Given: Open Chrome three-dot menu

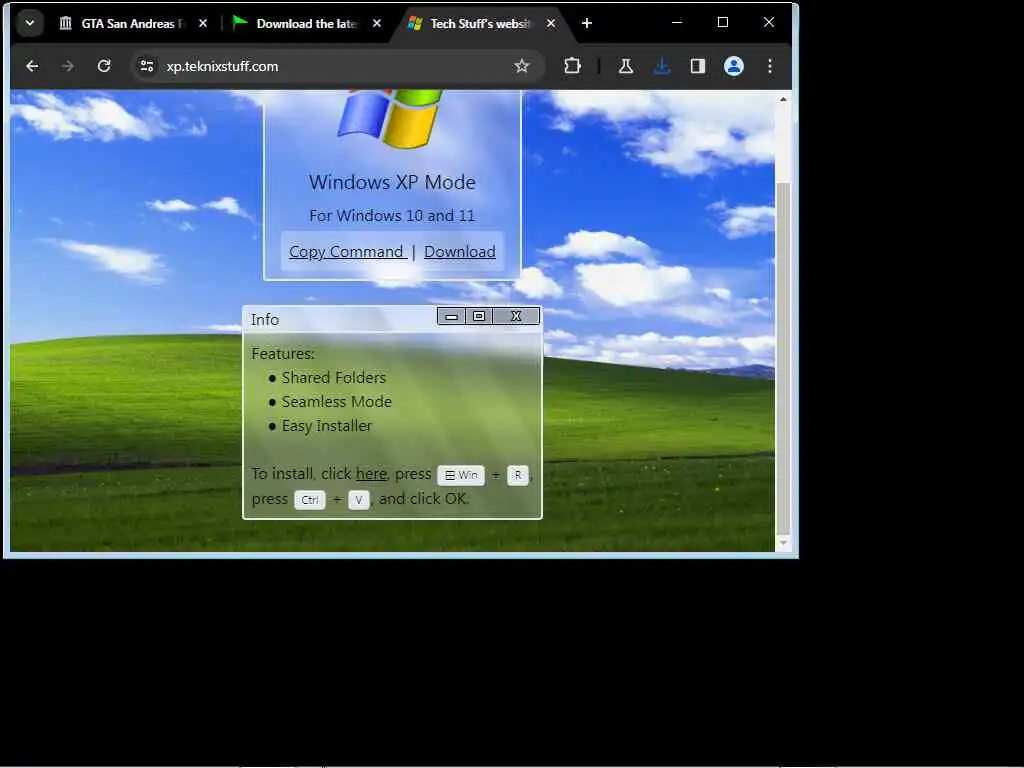Looking at the screenshot, I should (x=770, y=66).
